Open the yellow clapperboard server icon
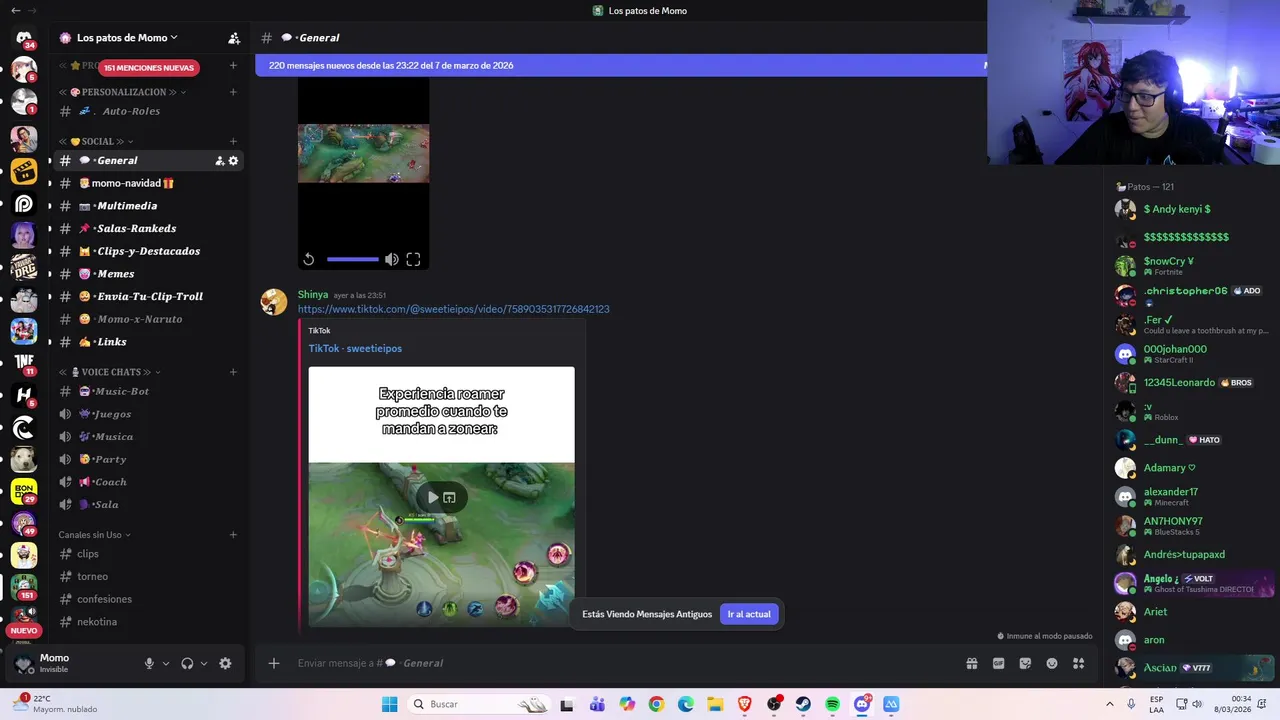Screen dimensions: 1280x720 tap(24, 171)
